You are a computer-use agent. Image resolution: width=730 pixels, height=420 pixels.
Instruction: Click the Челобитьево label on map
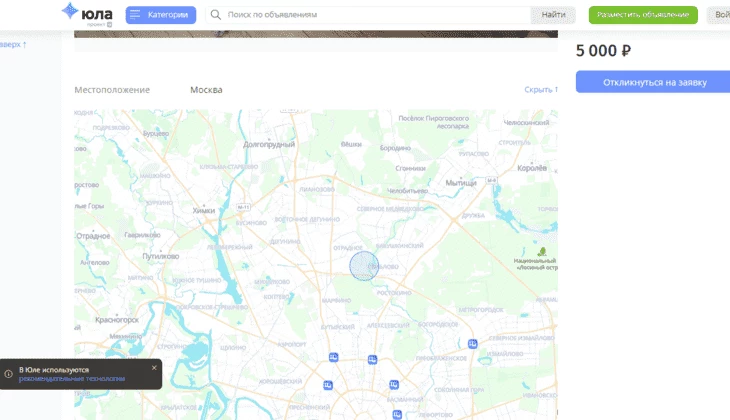tap(407, 191)
